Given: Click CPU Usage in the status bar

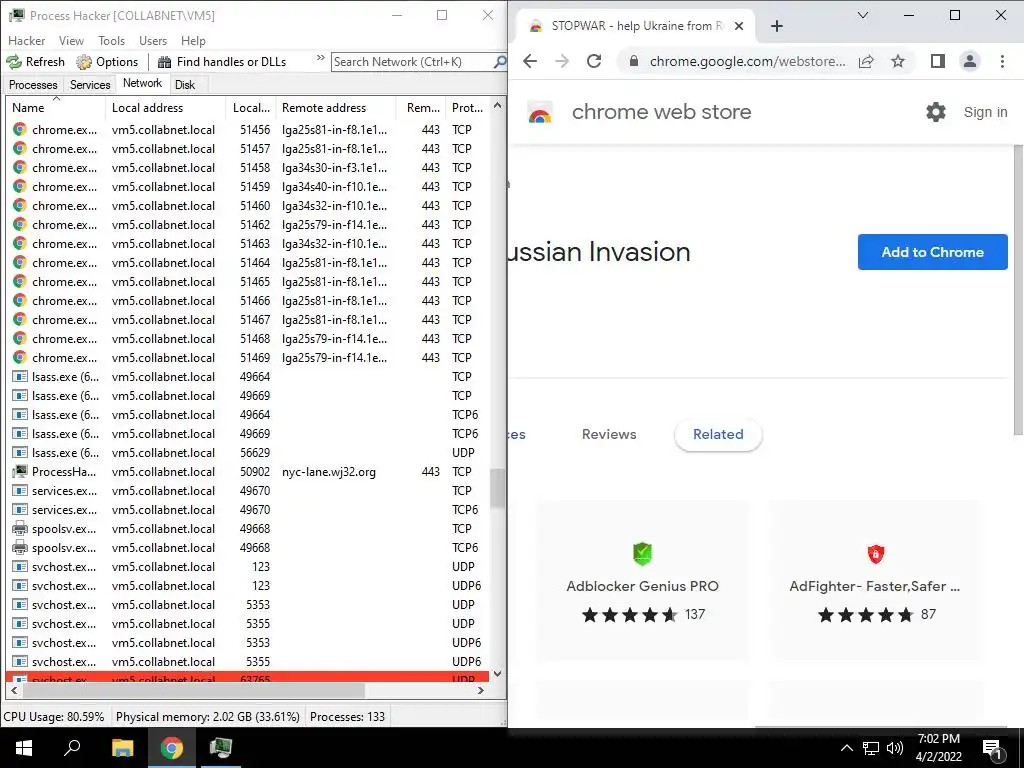Looking at the screenshot, I should tap(54, 716).
